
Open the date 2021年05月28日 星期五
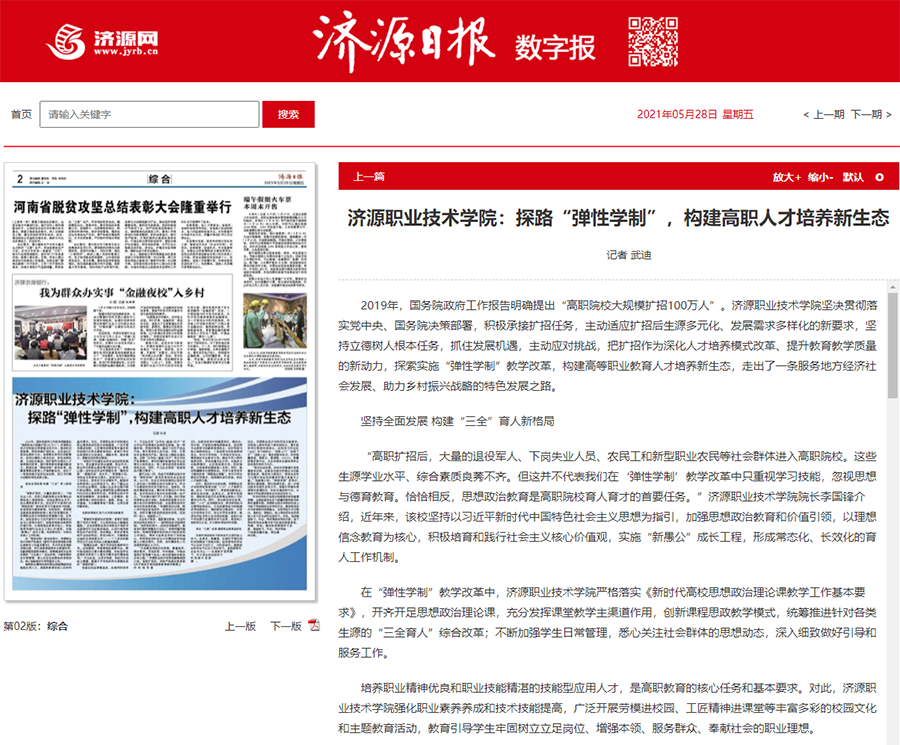pyautogui.click(x=695, y=114)
